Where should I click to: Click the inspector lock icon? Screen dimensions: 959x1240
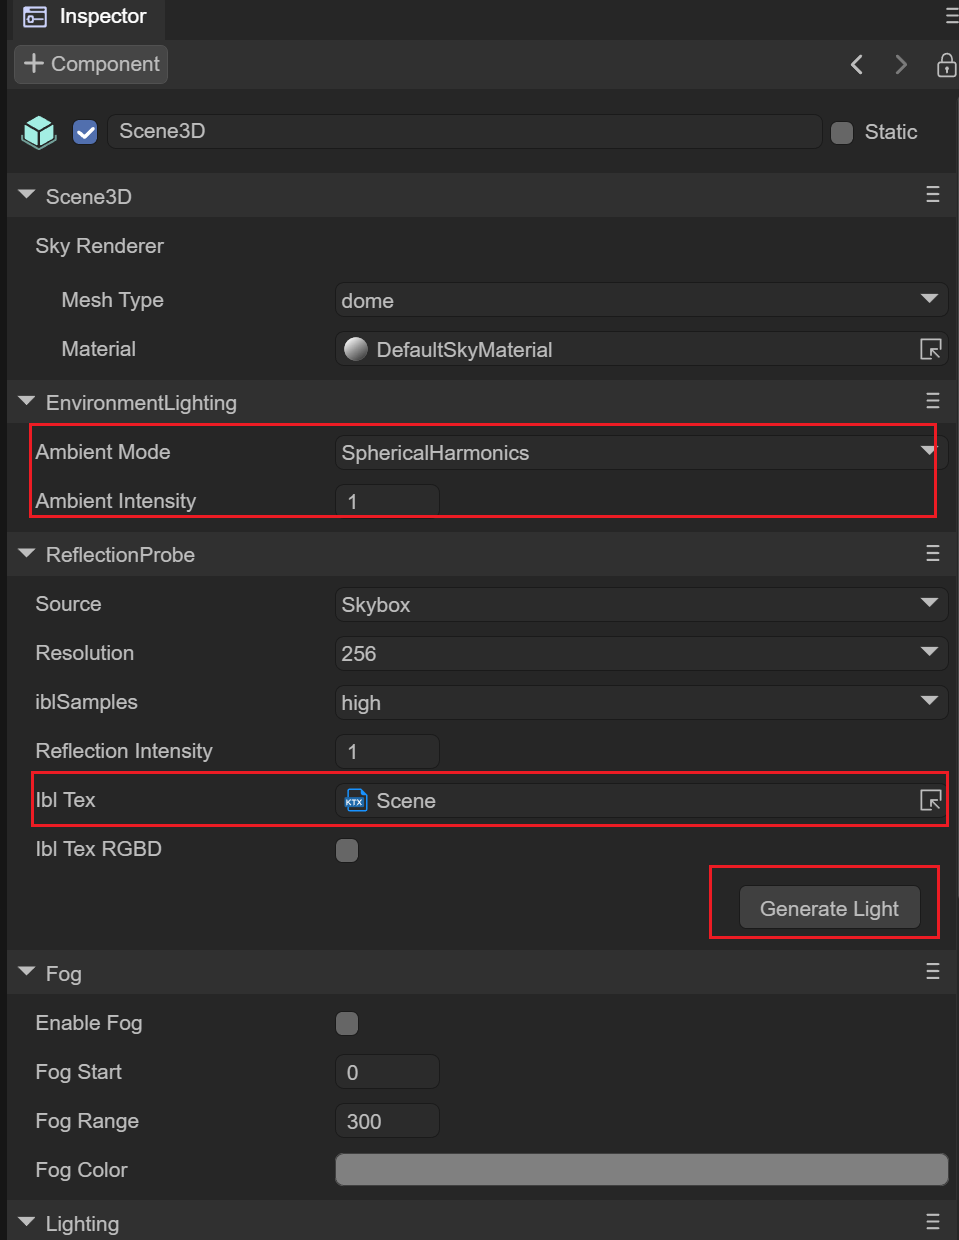[x=945, y=65]
